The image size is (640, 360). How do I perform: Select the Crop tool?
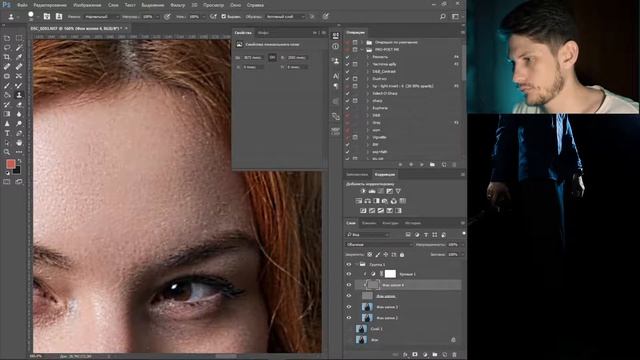point(7,57)
